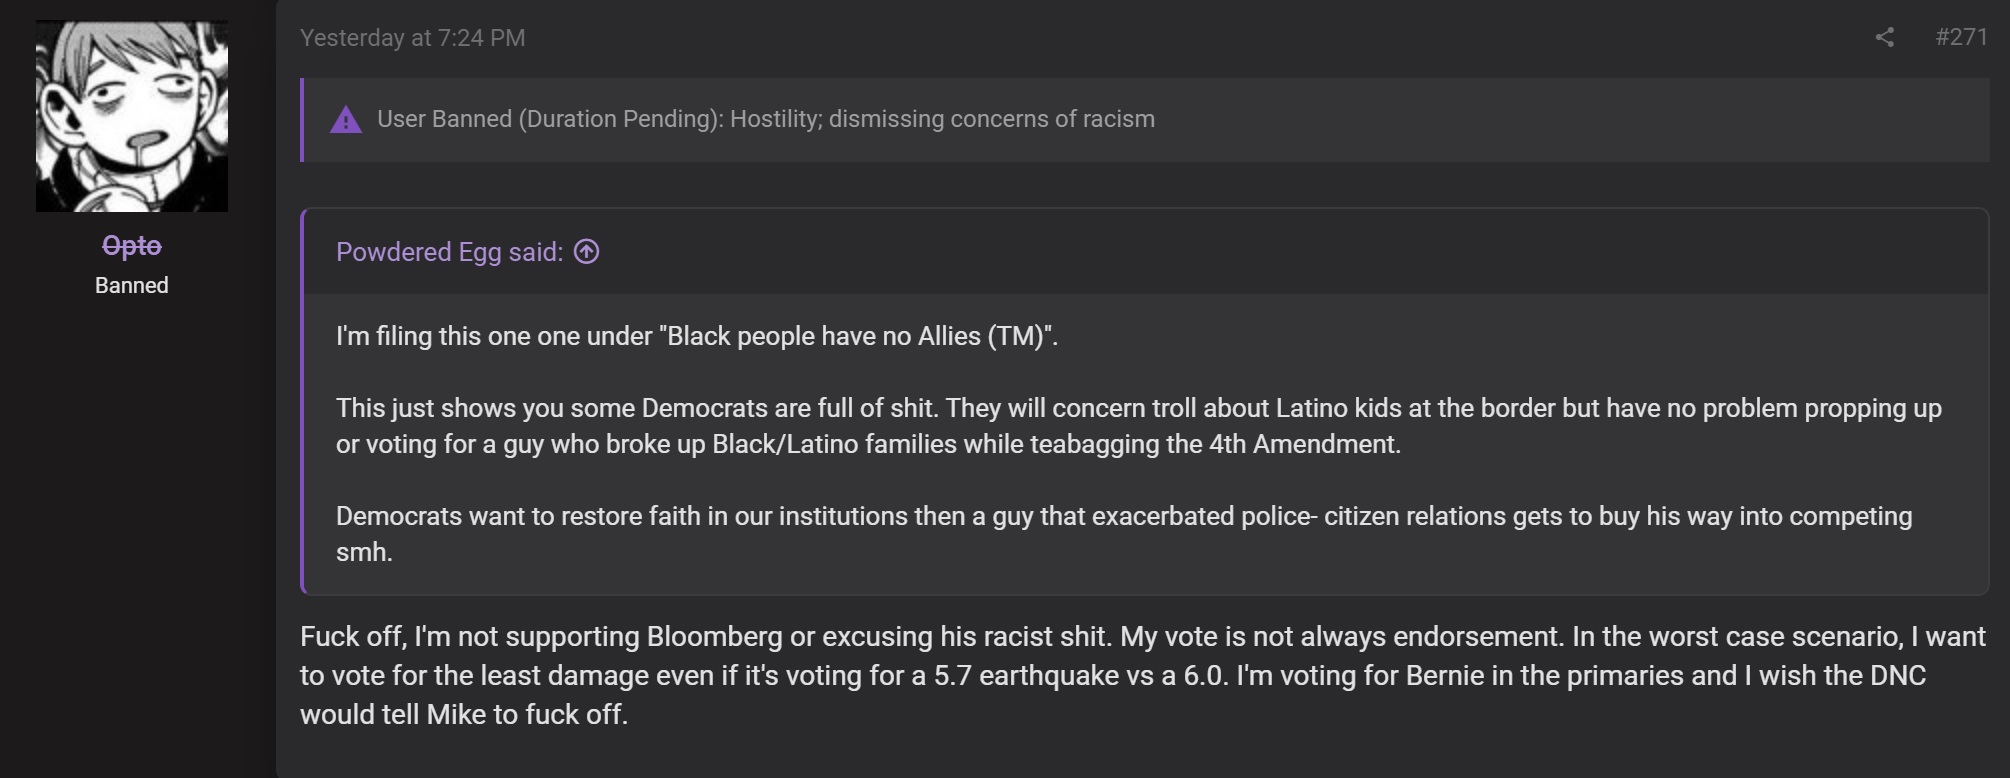
Task: Open the post permalink #271
Action: 1961,37
